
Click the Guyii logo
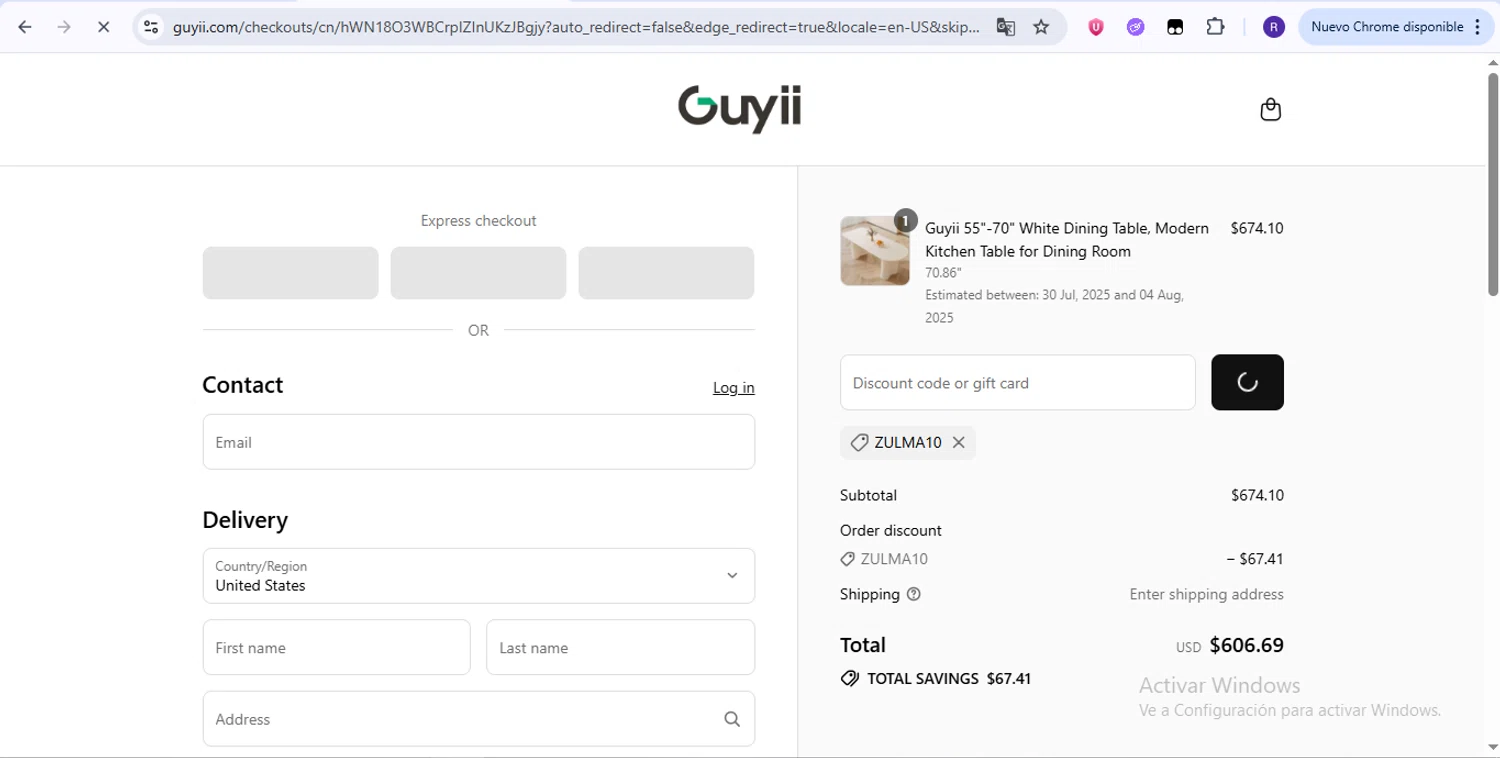tap(739, 108)
